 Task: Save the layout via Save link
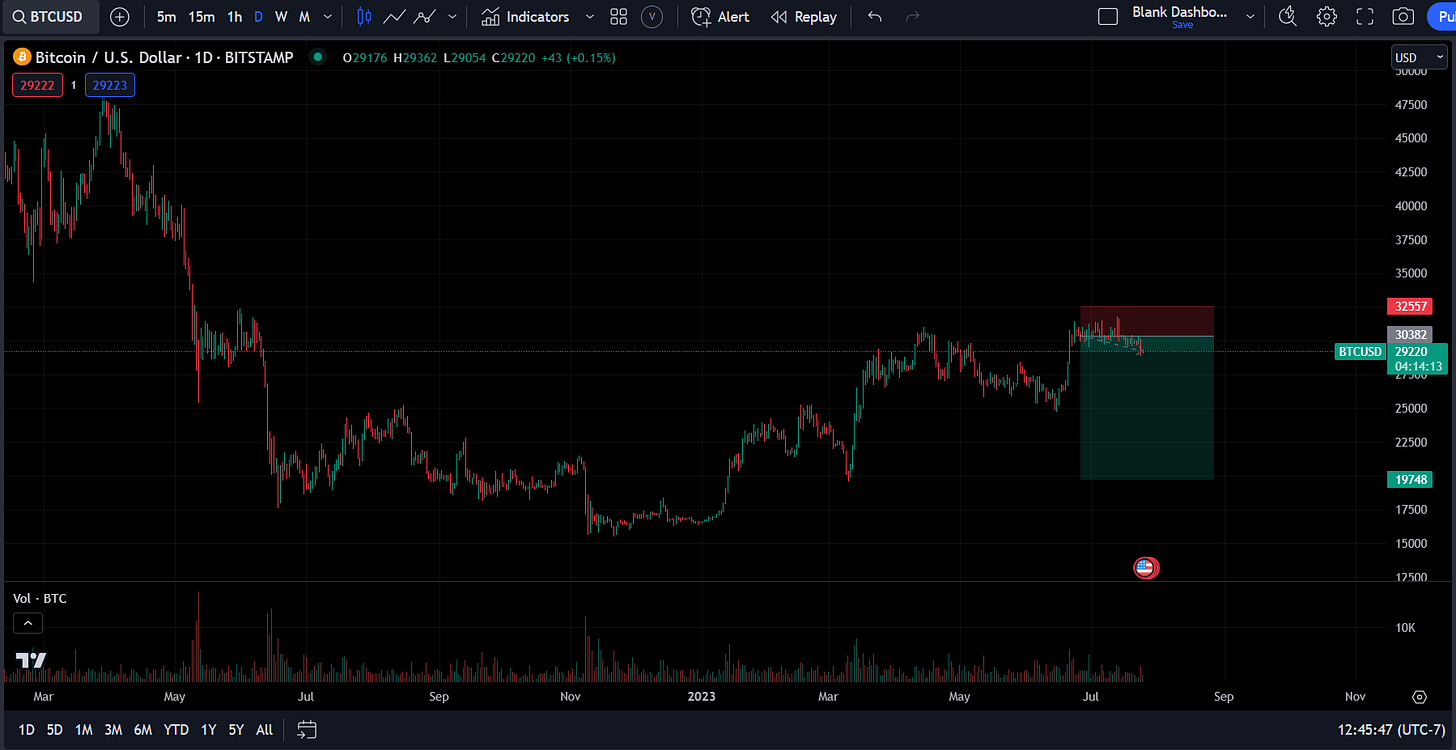click(x=1182, y=25)
